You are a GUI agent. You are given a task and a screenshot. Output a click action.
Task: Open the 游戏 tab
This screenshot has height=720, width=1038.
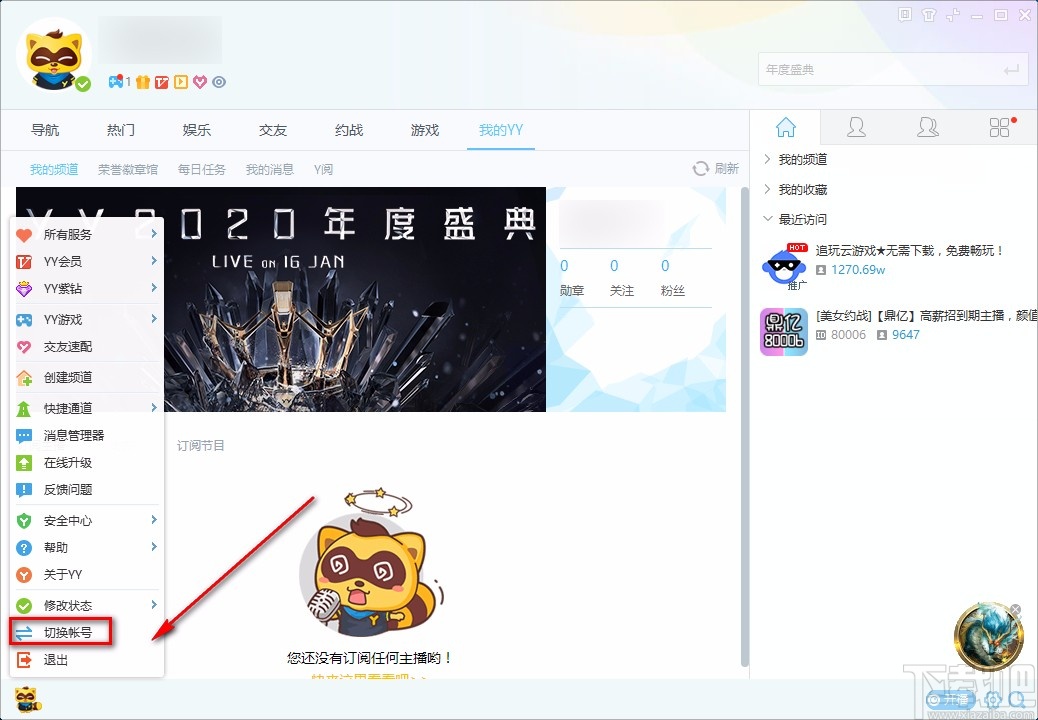(425, 130)
